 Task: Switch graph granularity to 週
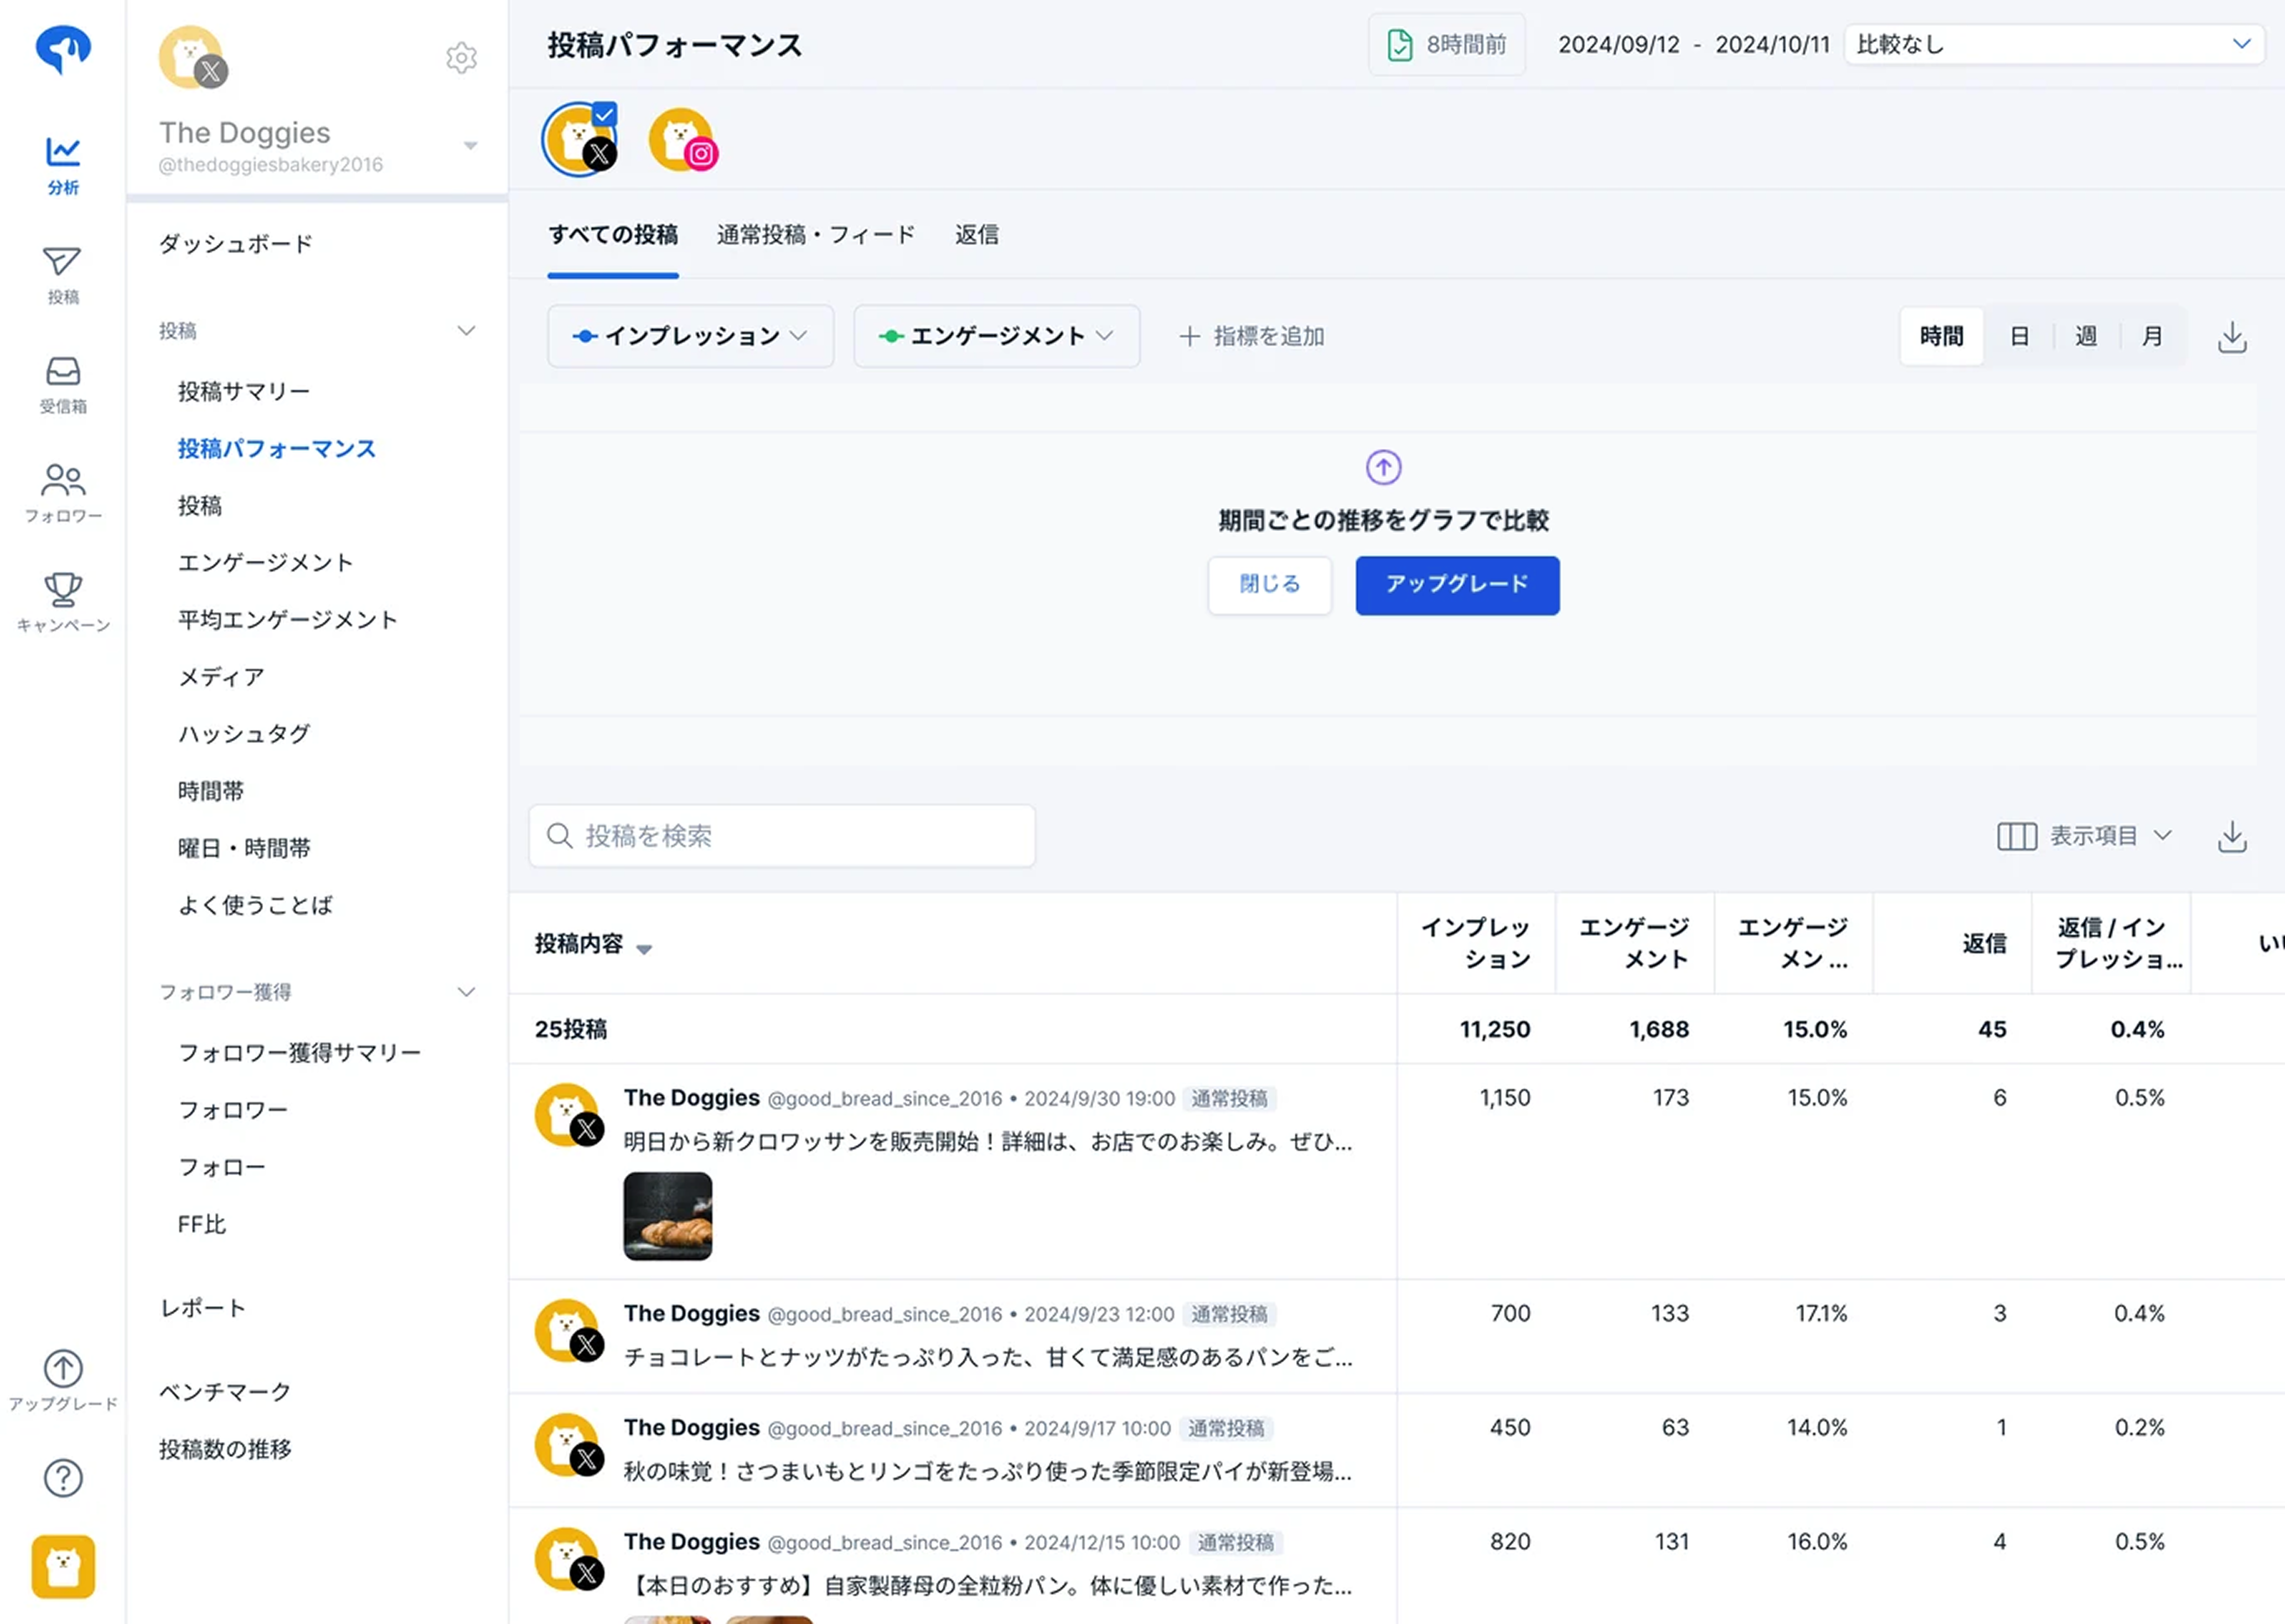[x=2085, y=336]
